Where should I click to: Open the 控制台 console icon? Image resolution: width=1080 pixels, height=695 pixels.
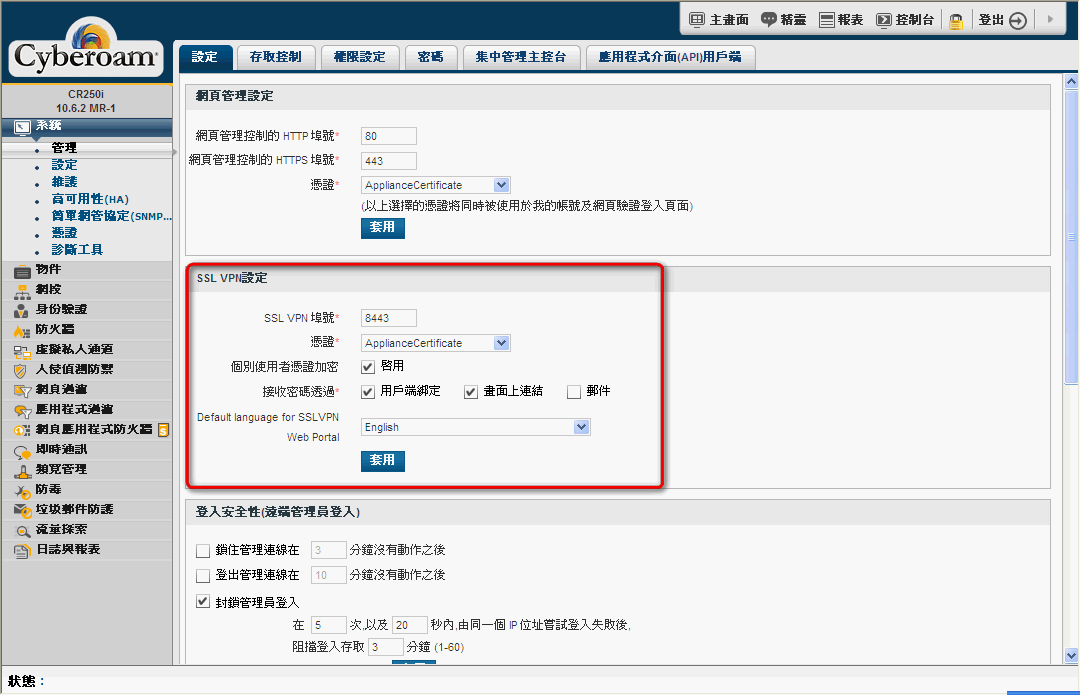pos(884,19)
